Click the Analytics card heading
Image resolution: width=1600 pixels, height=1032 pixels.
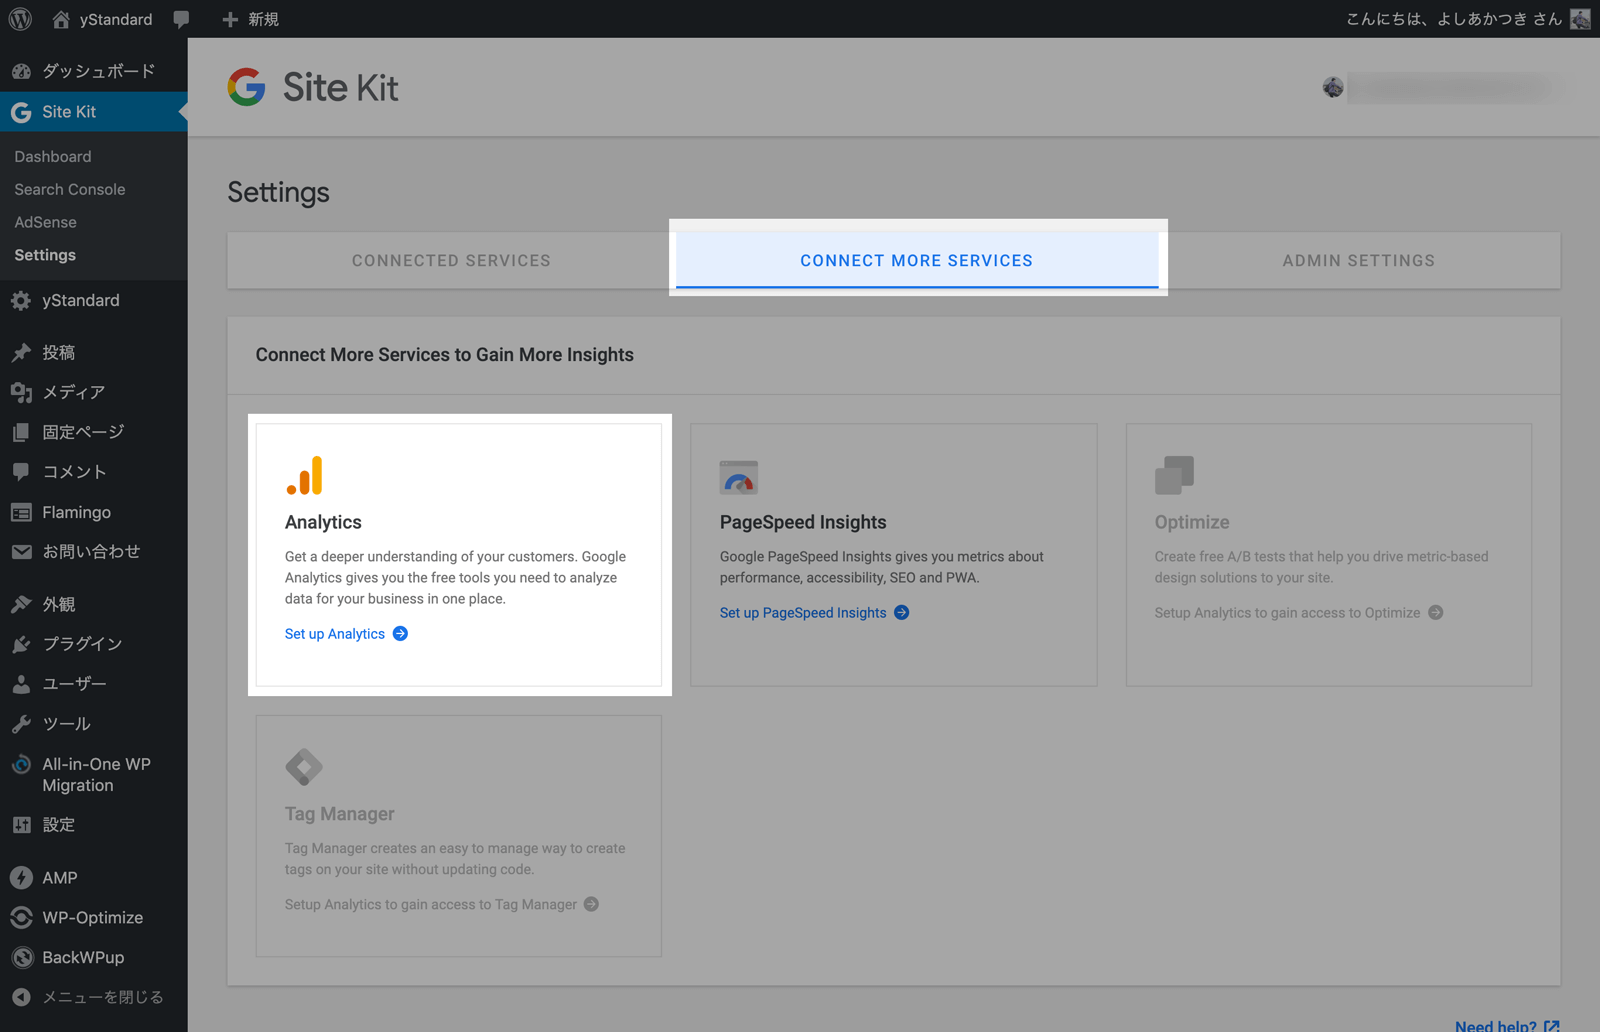coord(323,522)
